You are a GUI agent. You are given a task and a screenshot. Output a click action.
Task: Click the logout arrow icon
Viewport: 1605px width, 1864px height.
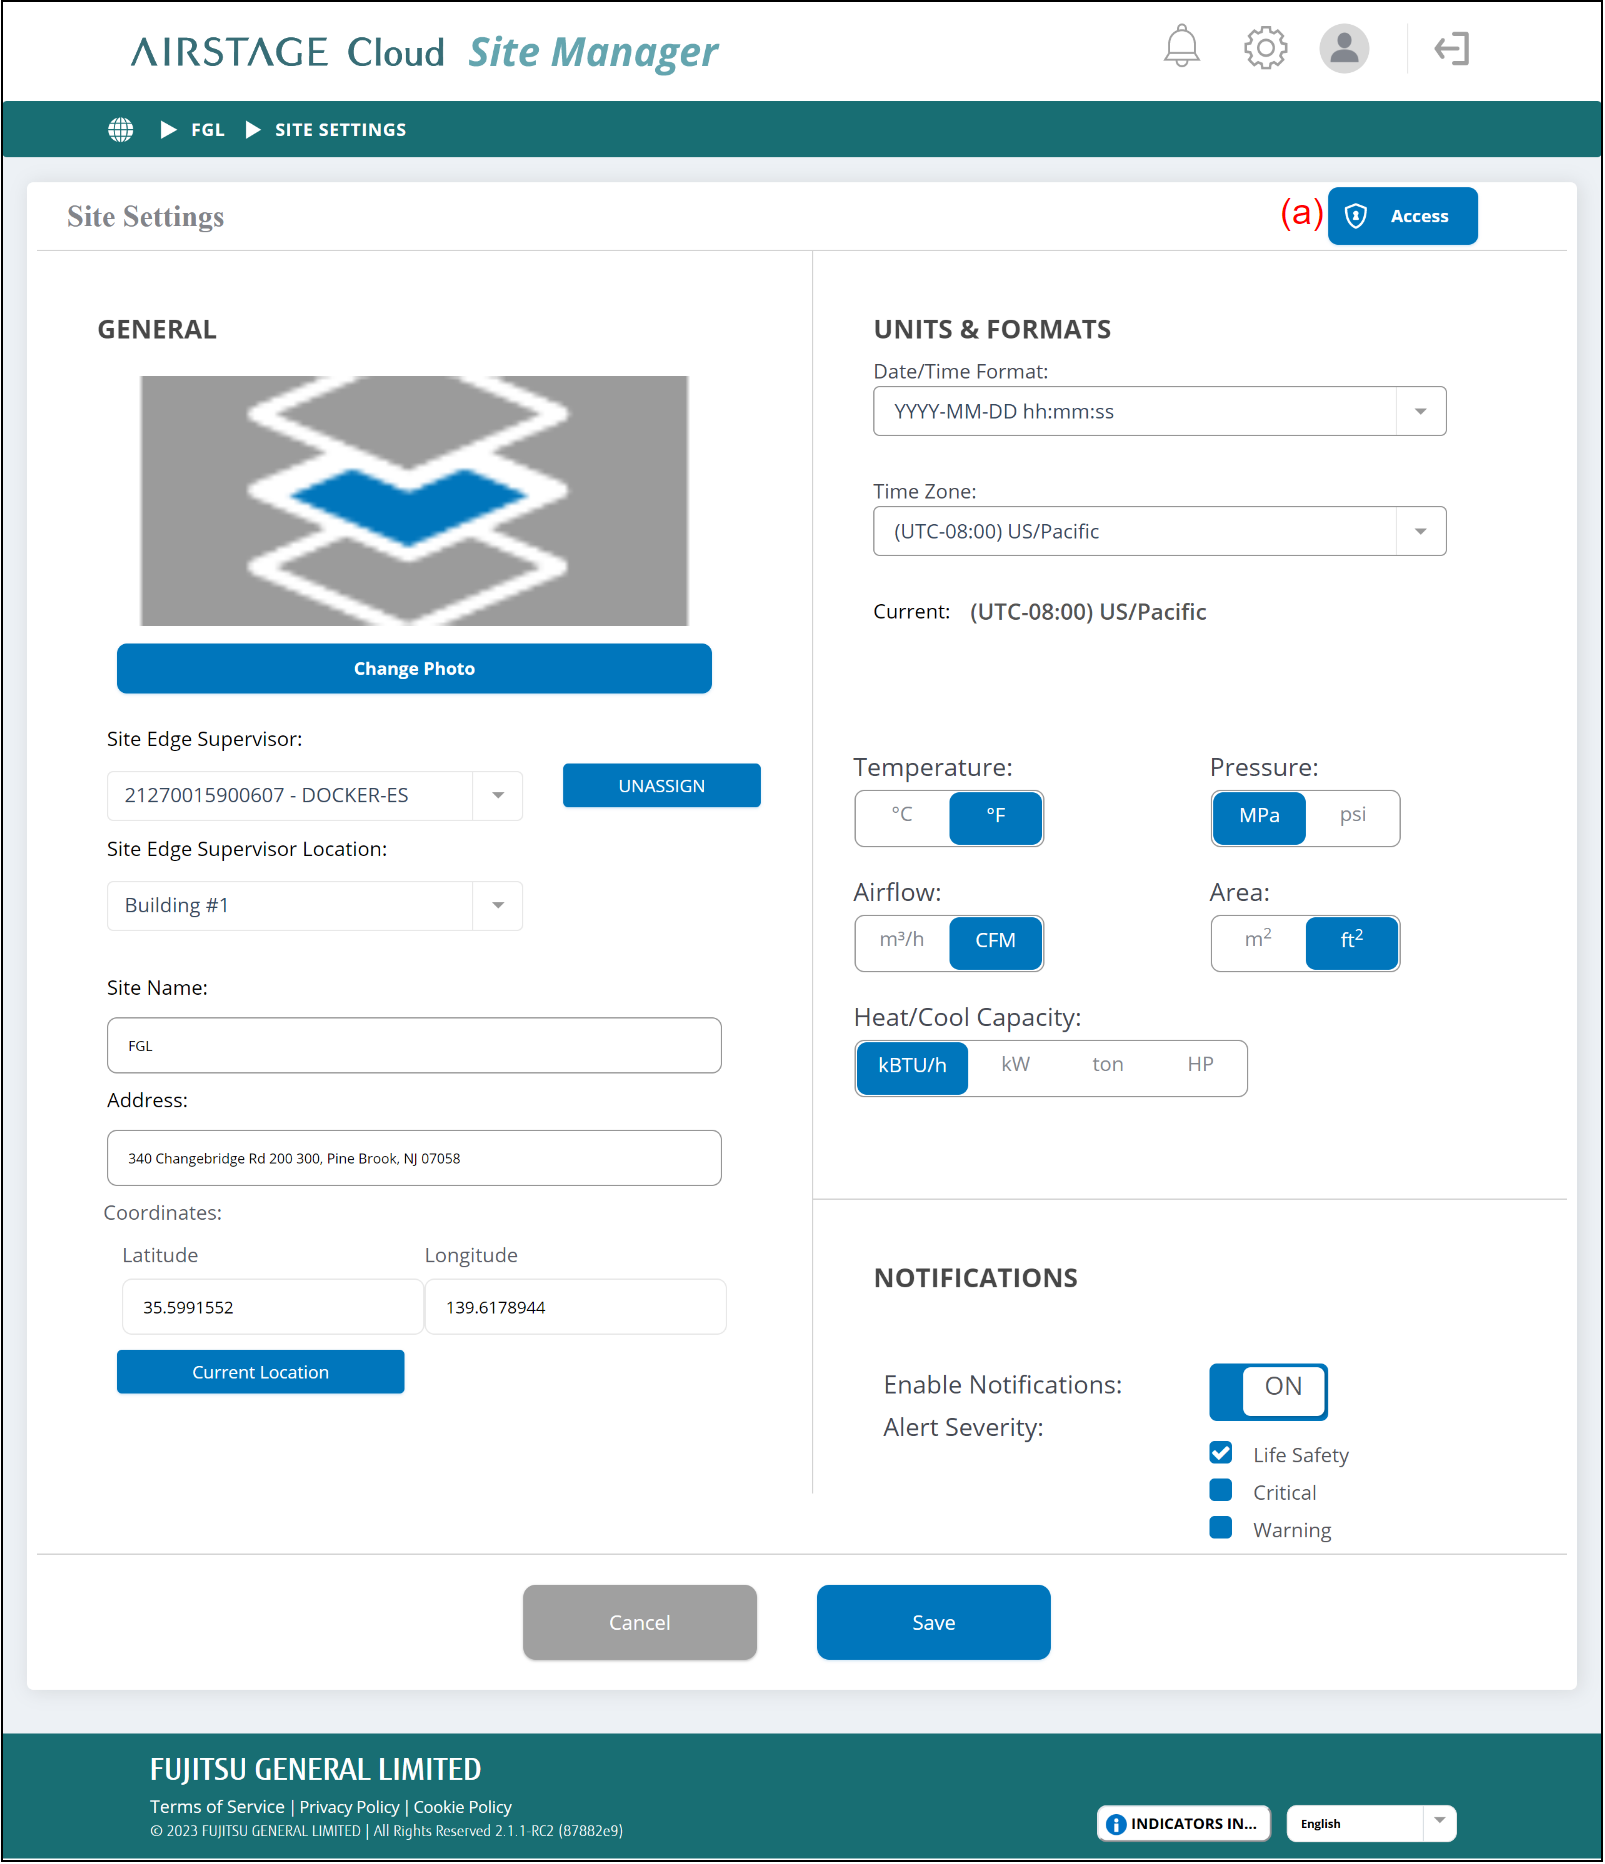point(1451,48)
